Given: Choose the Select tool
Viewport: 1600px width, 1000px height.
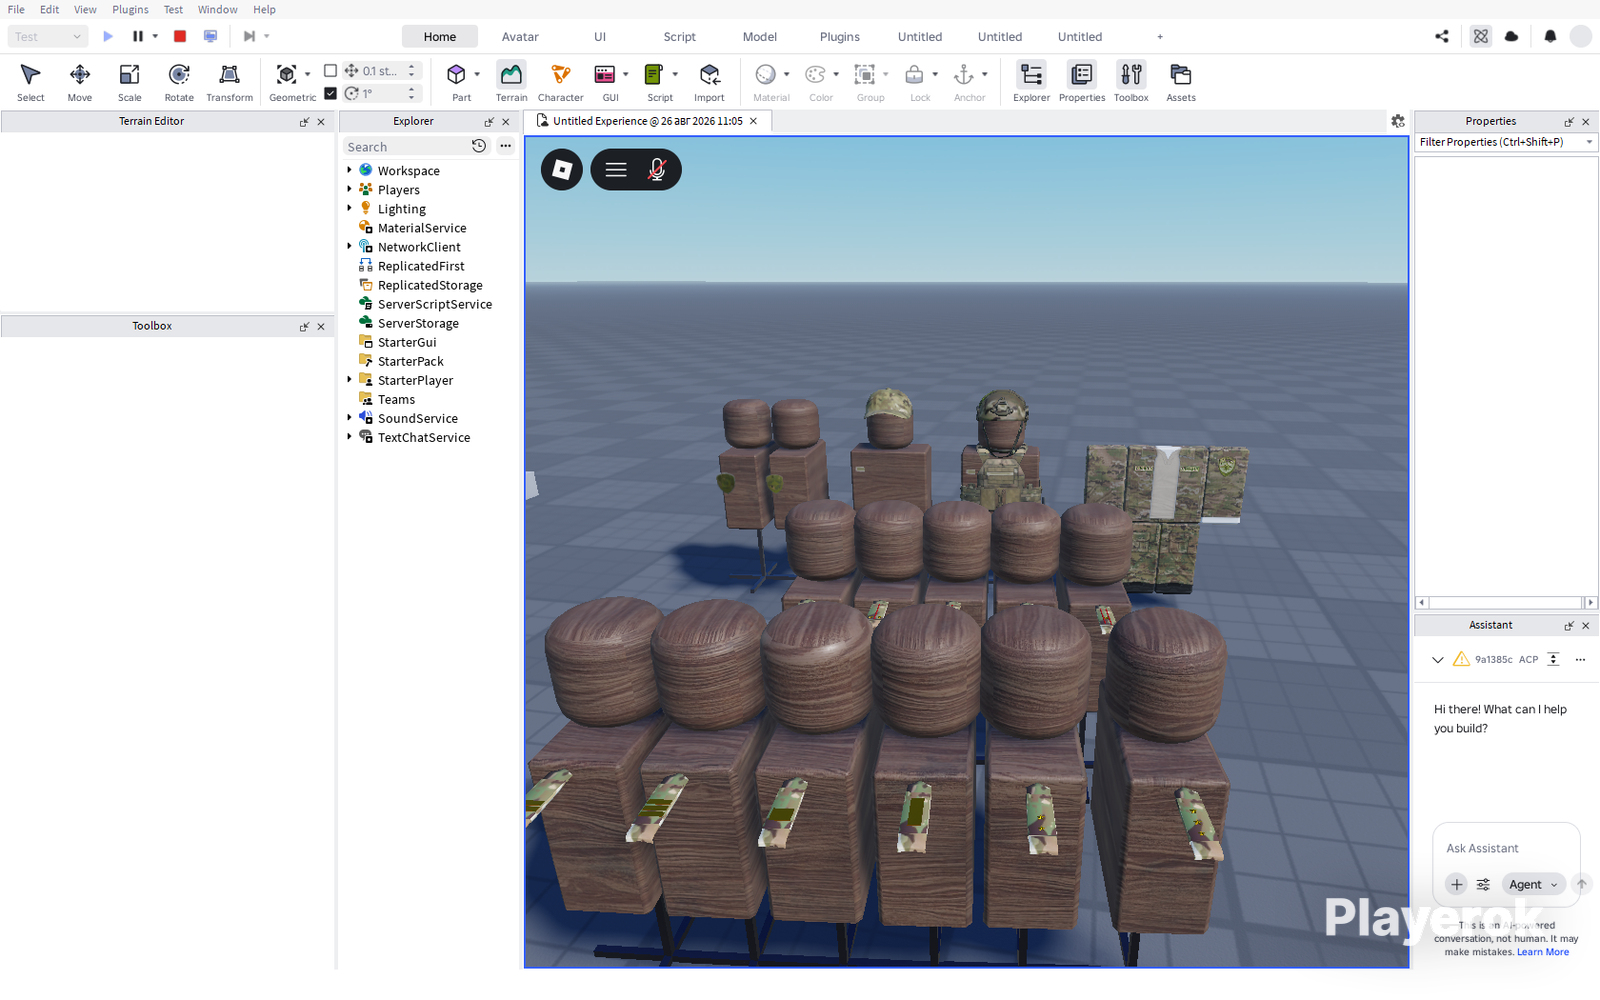Looking at the screenshot, I should click(x=30, y=82).
